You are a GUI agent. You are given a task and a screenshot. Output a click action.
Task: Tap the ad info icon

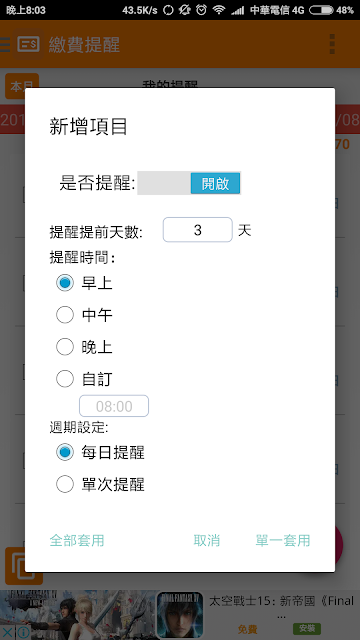(x=23, y=632)
